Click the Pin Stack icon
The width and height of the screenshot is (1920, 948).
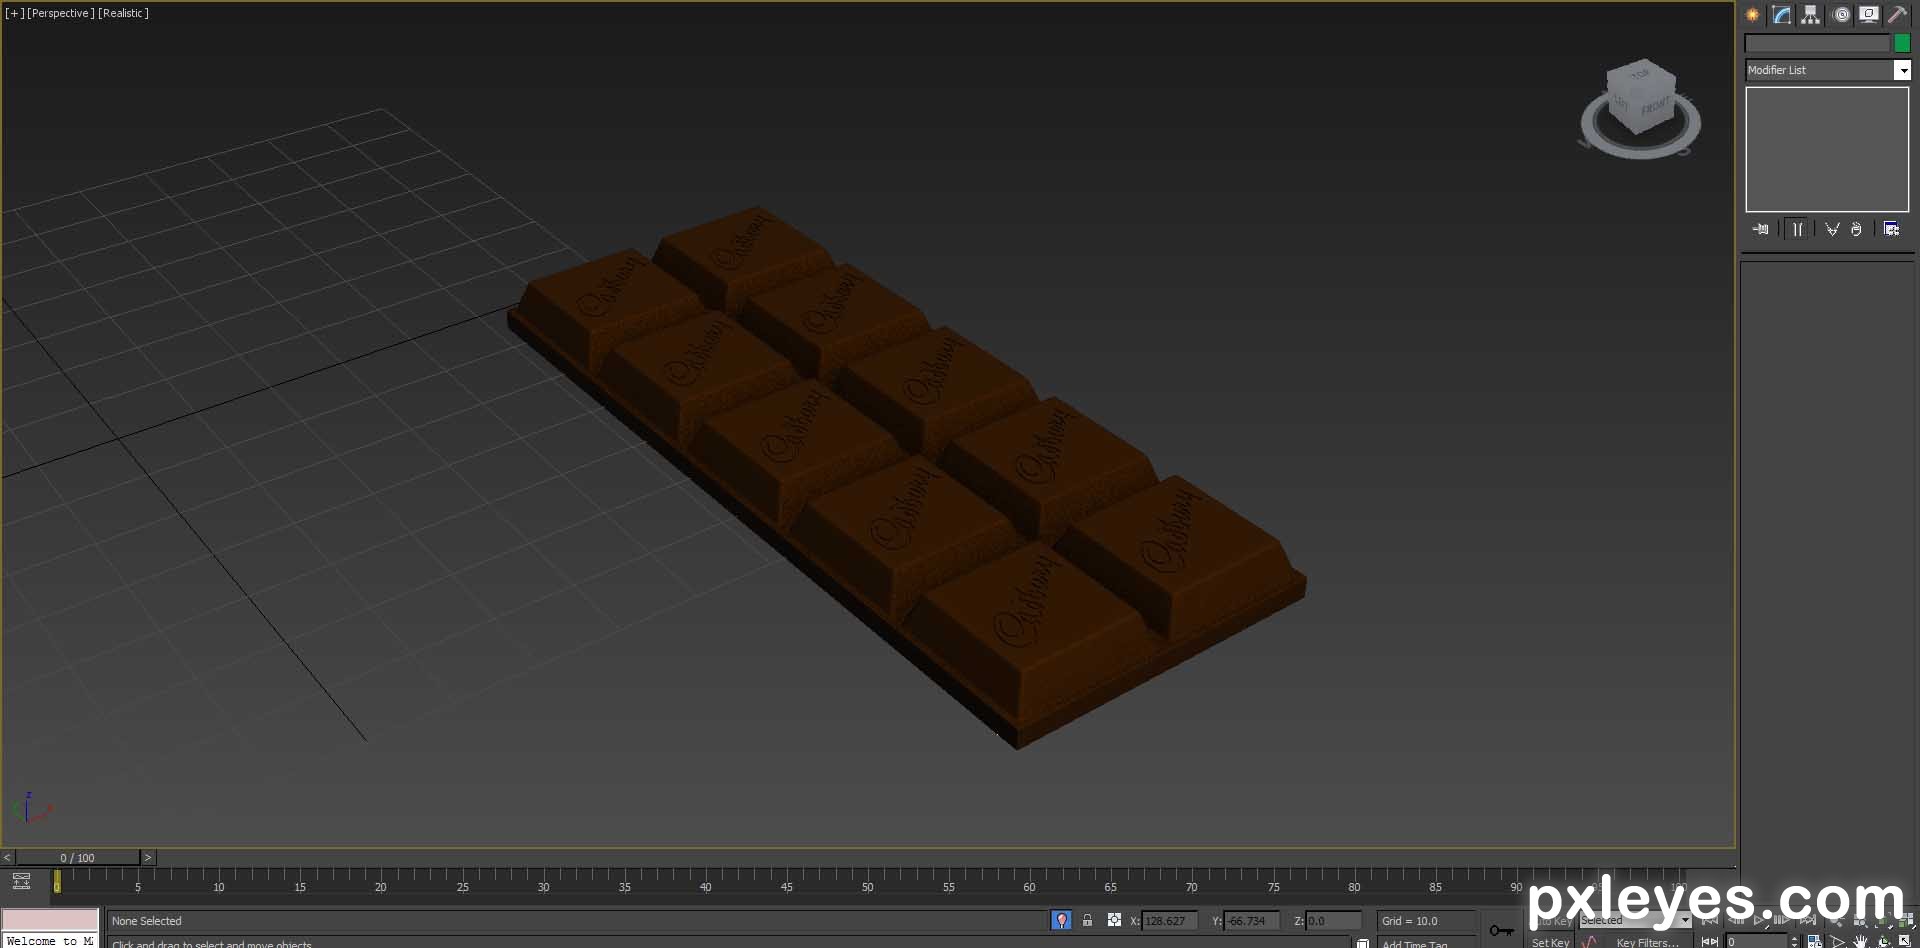[x=1761, y=229]
